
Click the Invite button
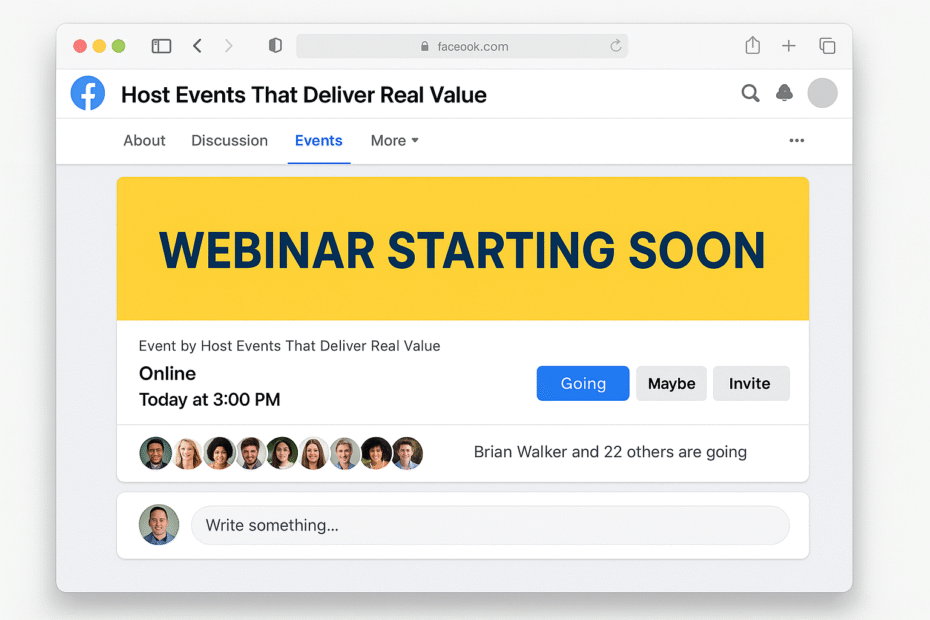(751, 383)
